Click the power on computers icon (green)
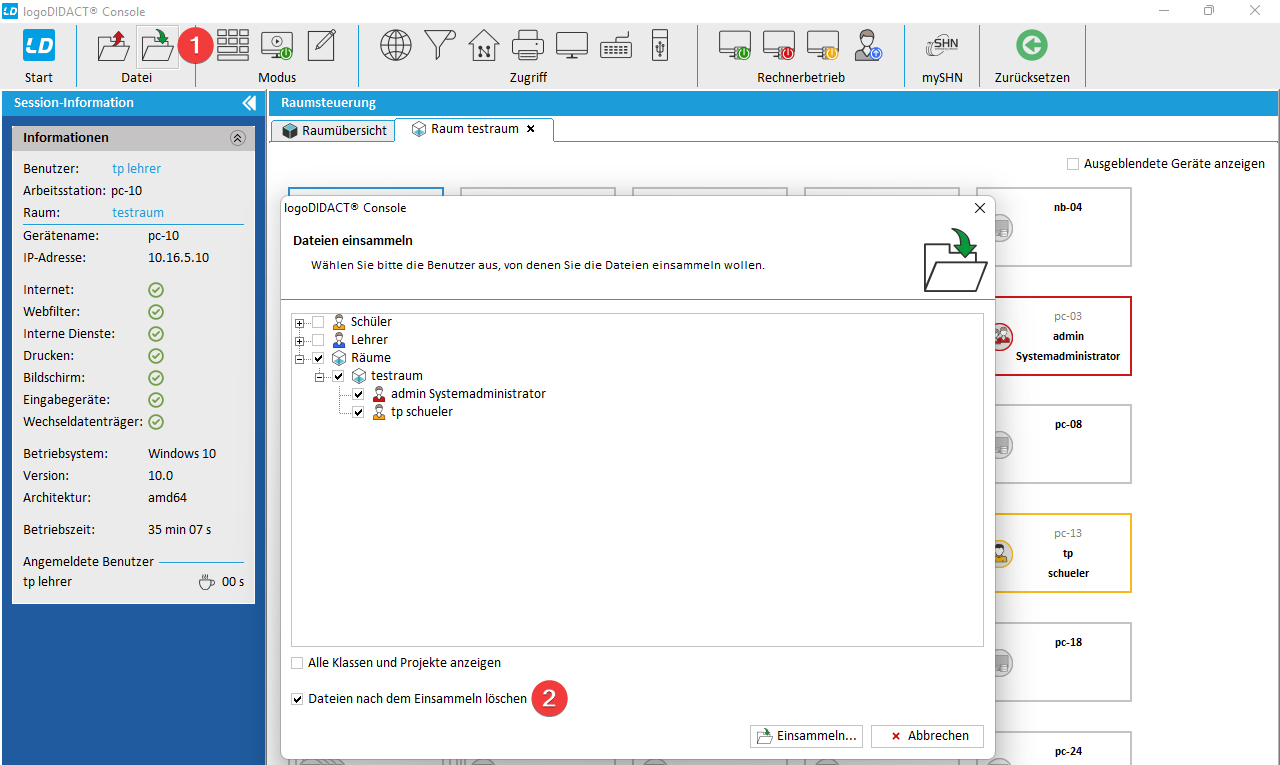 coord(735,45)
